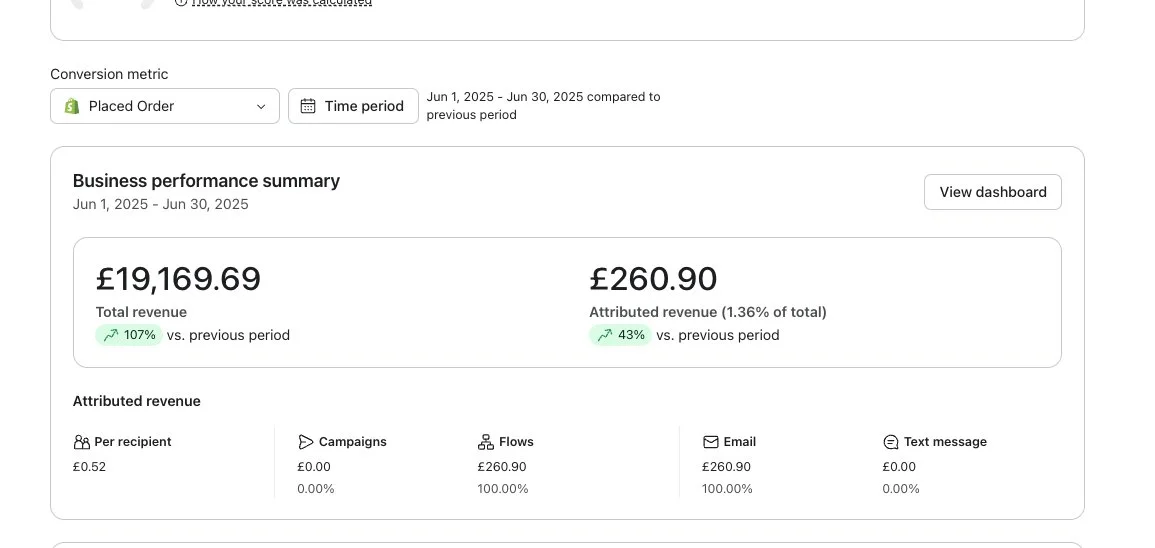Click the summary date subtitle 'Jun 1, 2025 - Jun 30, 2025'

click(x=161, y=204)
